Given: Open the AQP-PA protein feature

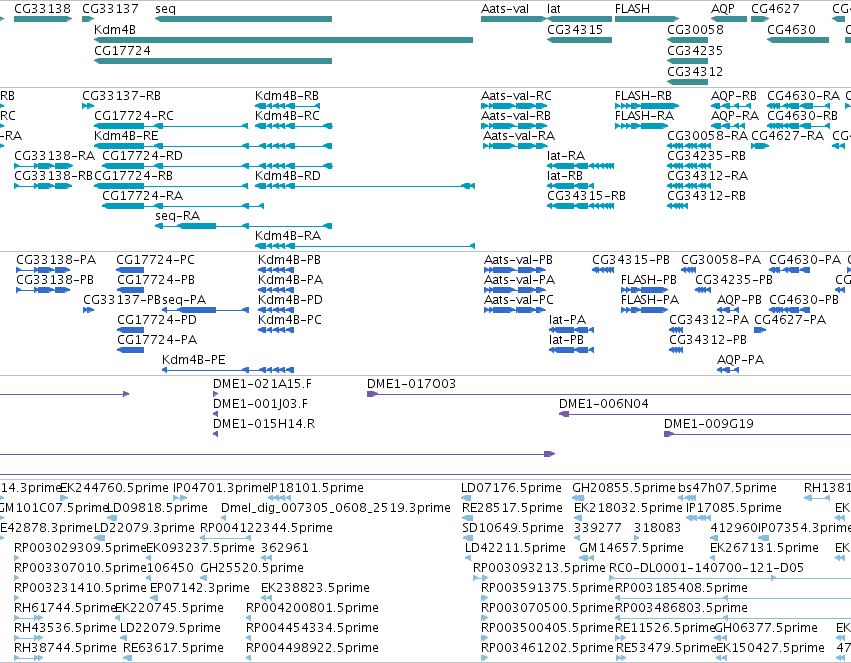Looking at the screenshot, I should click(x=728, y=369).
